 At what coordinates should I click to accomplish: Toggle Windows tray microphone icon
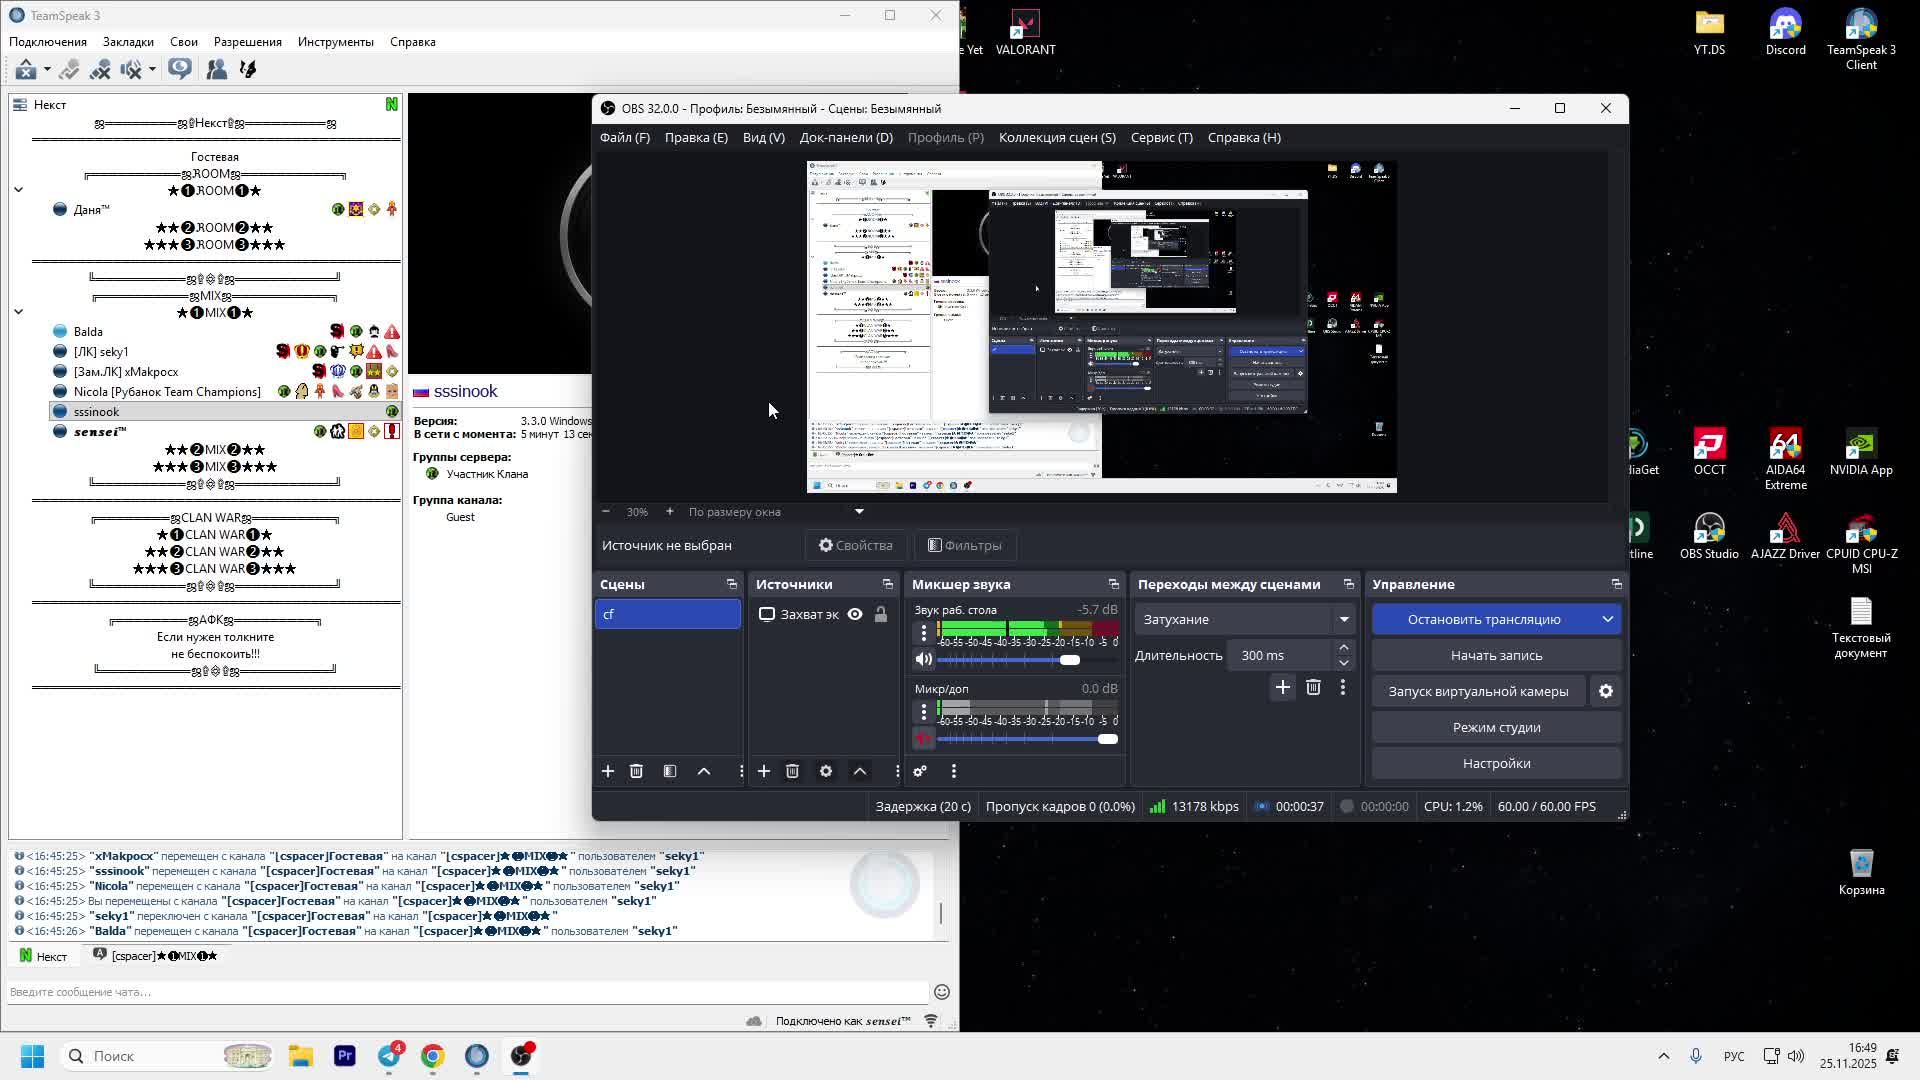pos(1696,1056)
